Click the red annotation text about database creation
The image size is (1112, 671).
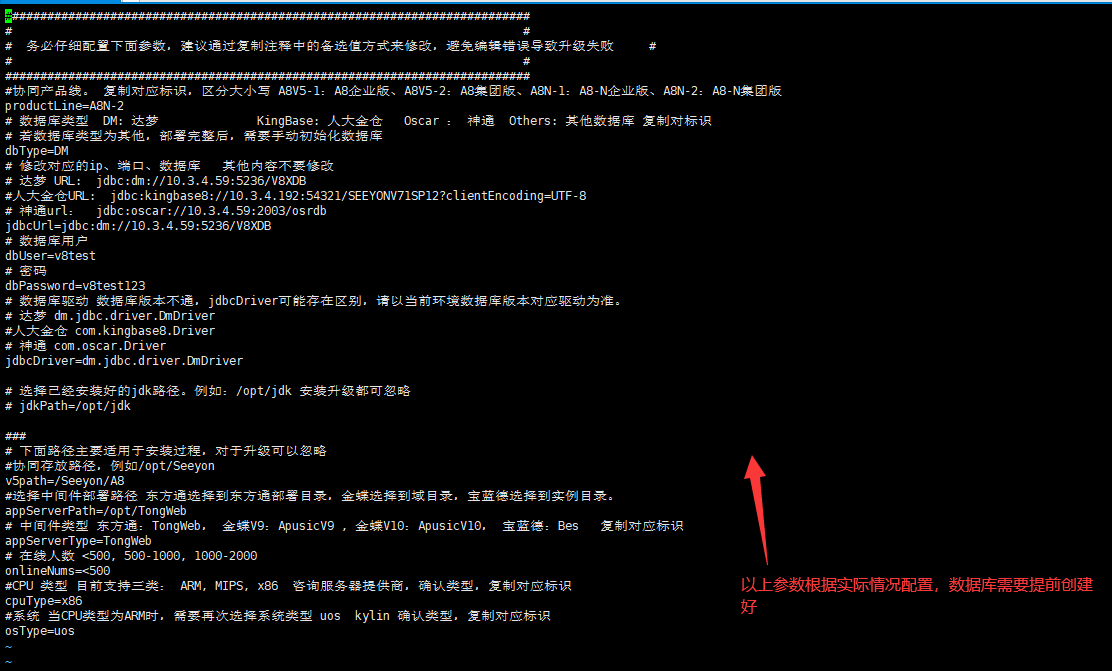(917, 596)
